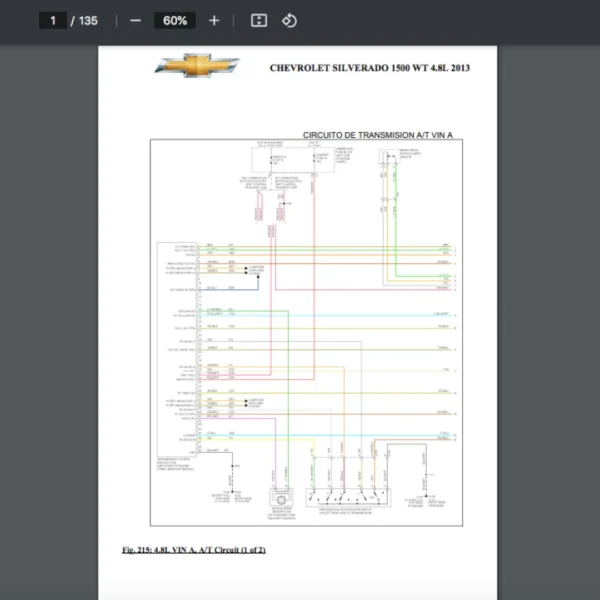The width and height of the screenshot is (600, 600).
Task: Click the Chevrolet Silverado 1500 WT title
Action: pos(369,68)
